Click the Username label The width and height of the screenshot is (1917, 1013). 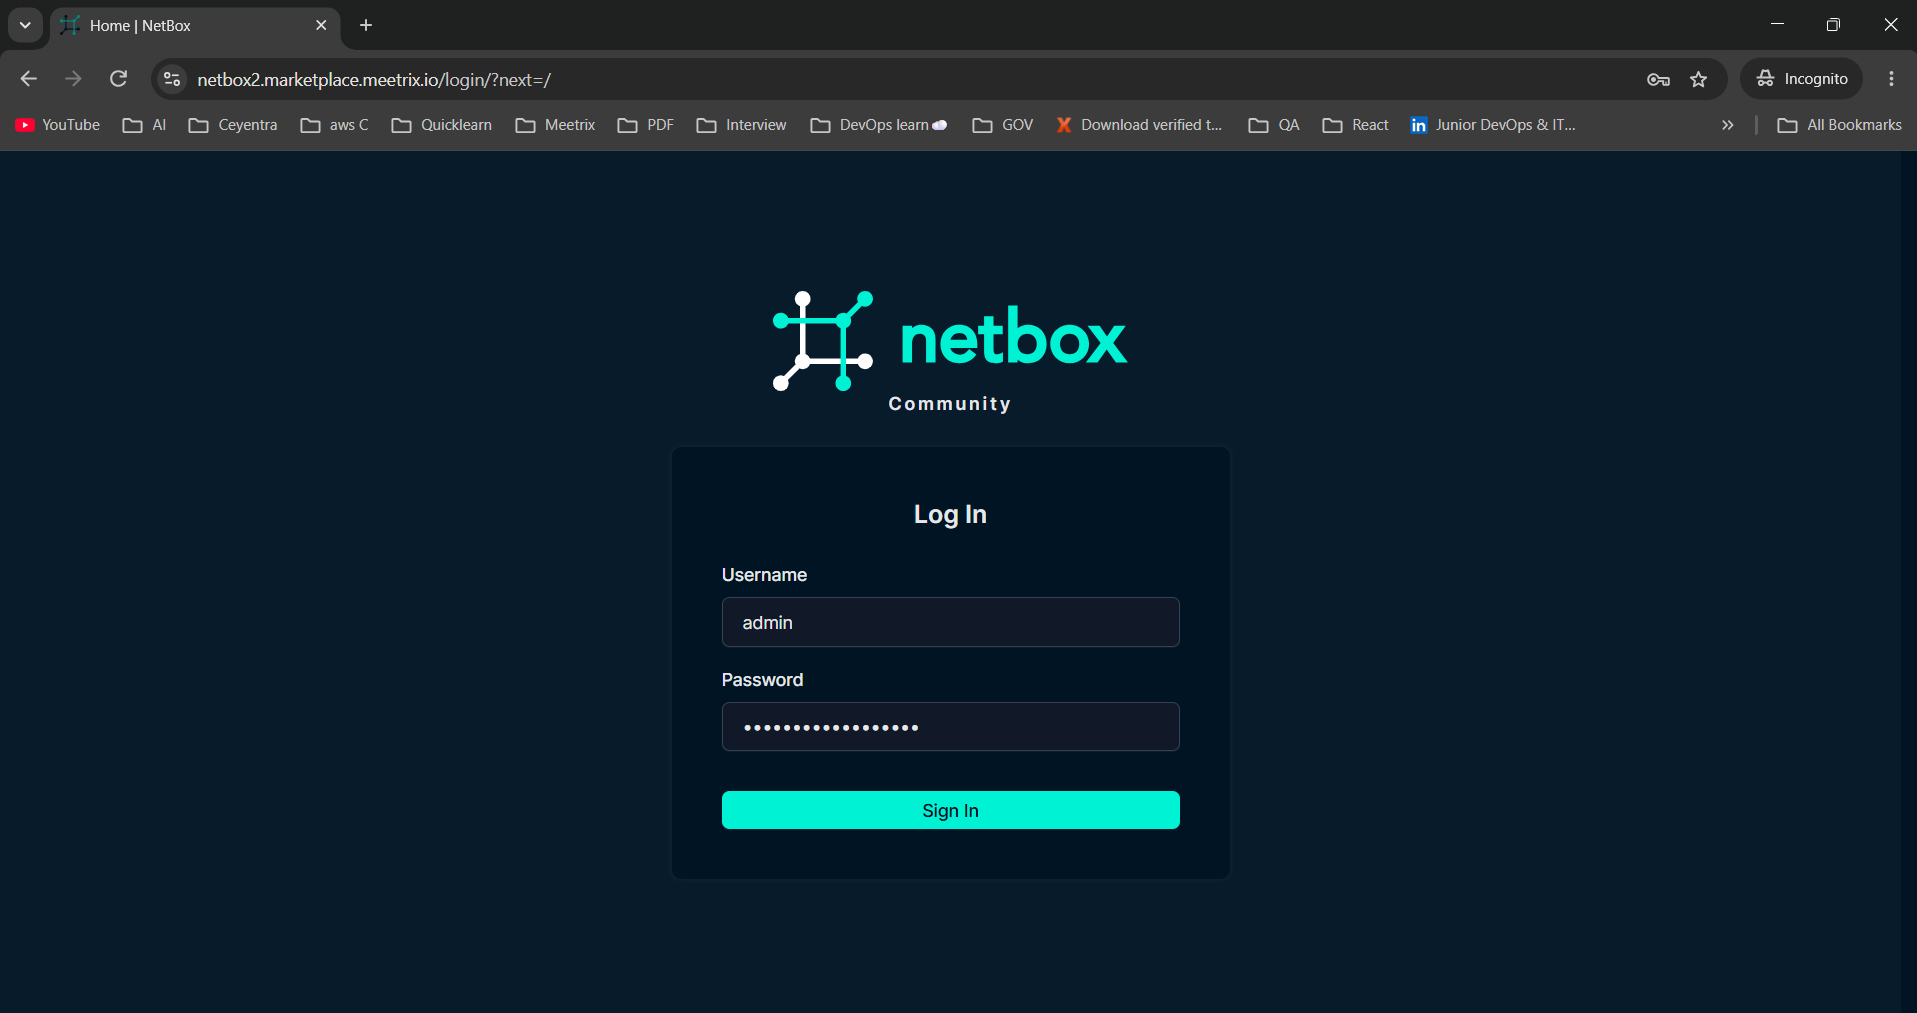point(764,575)
